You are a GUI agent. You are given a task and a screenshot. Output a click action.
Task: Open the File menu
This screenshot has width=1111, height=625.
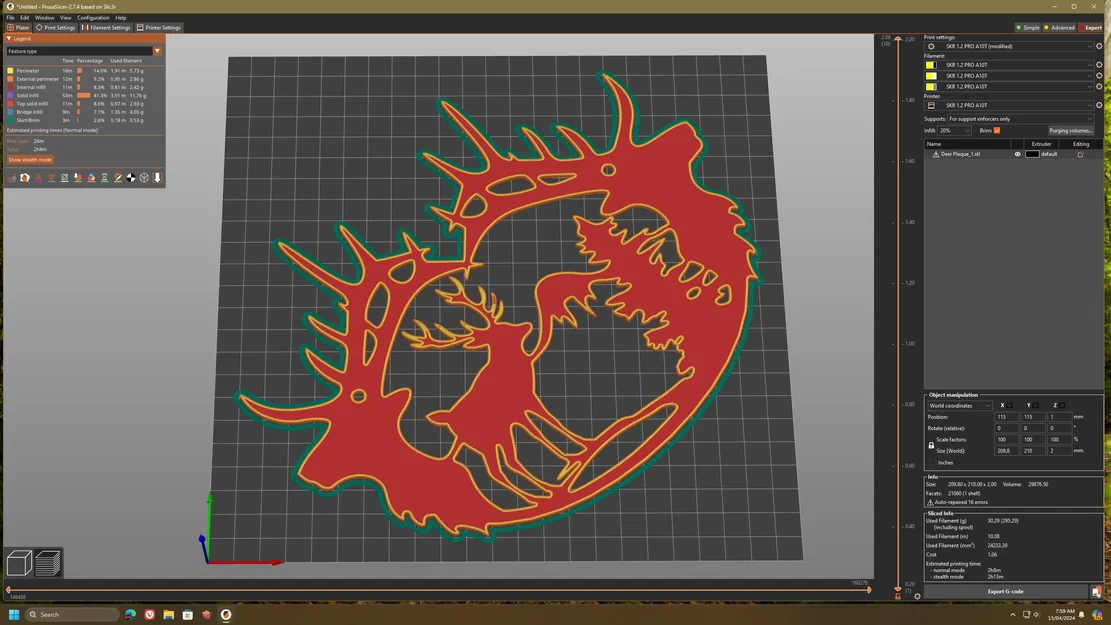pyautogui.click(x=10, y=18)
